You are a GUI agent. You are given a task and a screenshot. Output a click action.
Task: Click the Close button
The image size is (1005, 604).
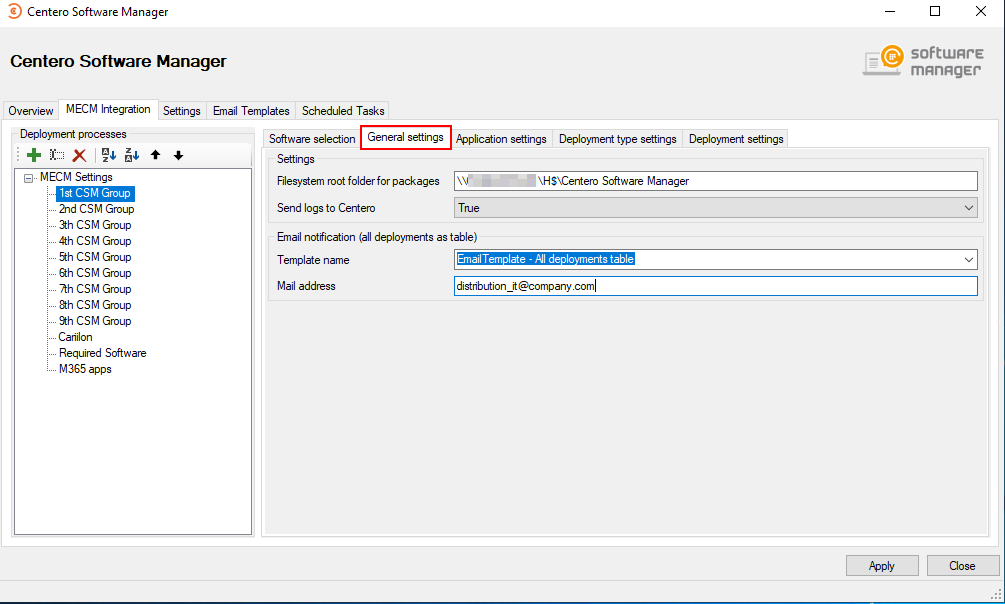click(963, 566)
